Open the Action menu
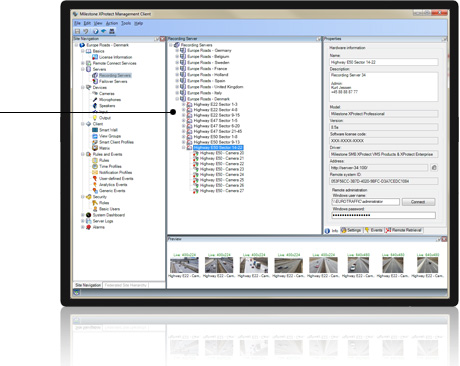The width and height of the screenshot is (460, 366). pyautogui.click(x=112, y=23)
